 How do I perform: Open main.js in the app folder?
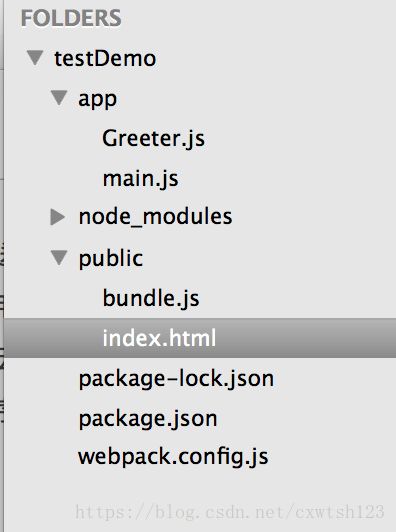click(x=140, y=179)
